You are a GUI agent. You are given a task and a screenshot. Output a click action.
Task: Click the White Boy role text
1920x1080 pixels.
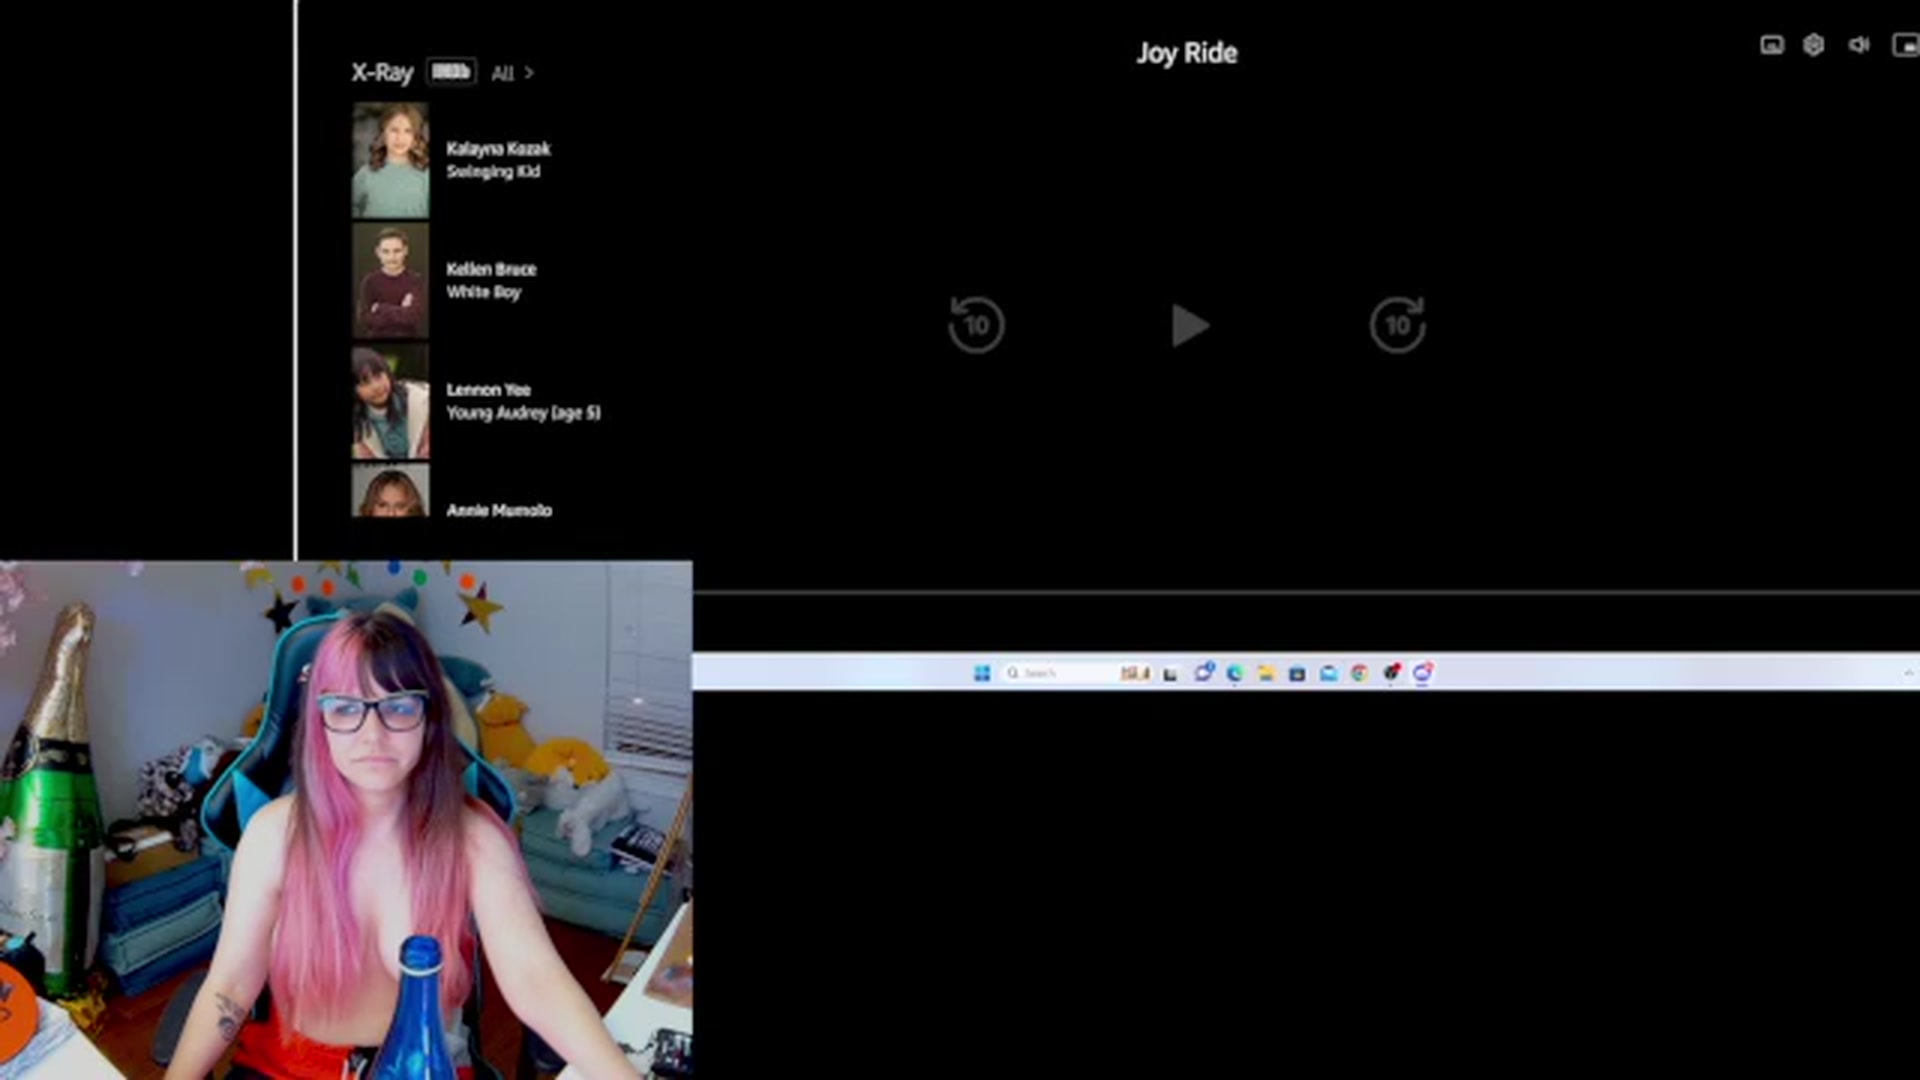483,292
